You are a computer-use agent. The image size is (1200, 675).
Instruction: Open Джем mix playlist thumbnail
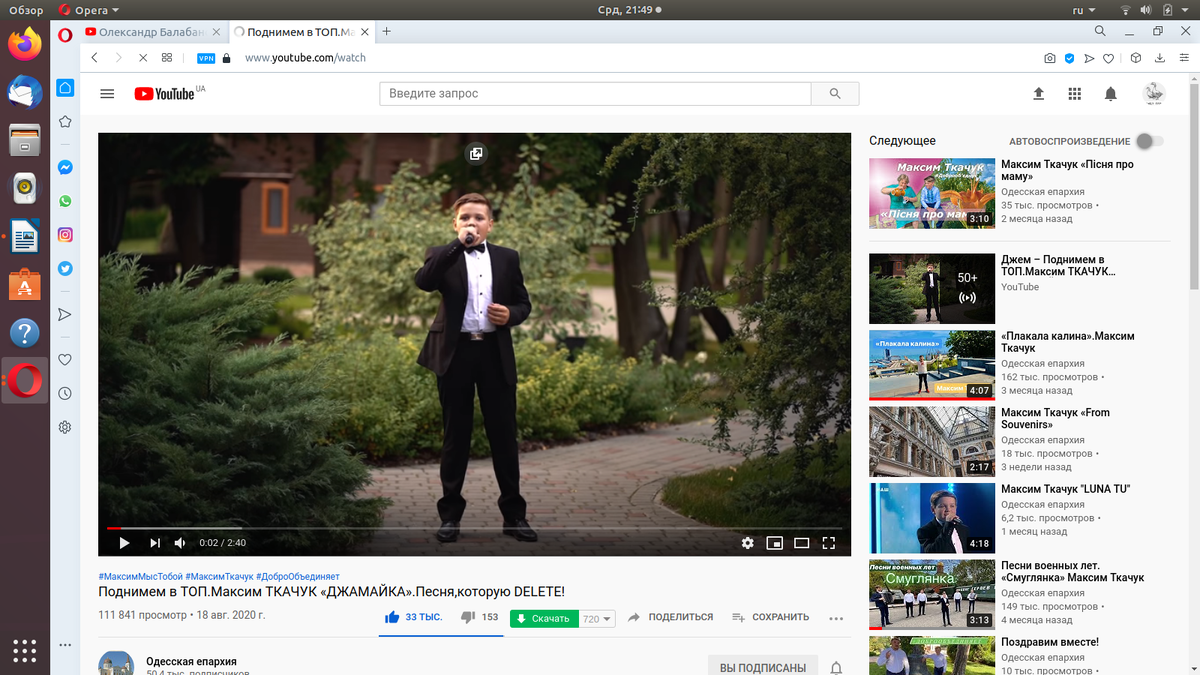[x=932, y=288]
